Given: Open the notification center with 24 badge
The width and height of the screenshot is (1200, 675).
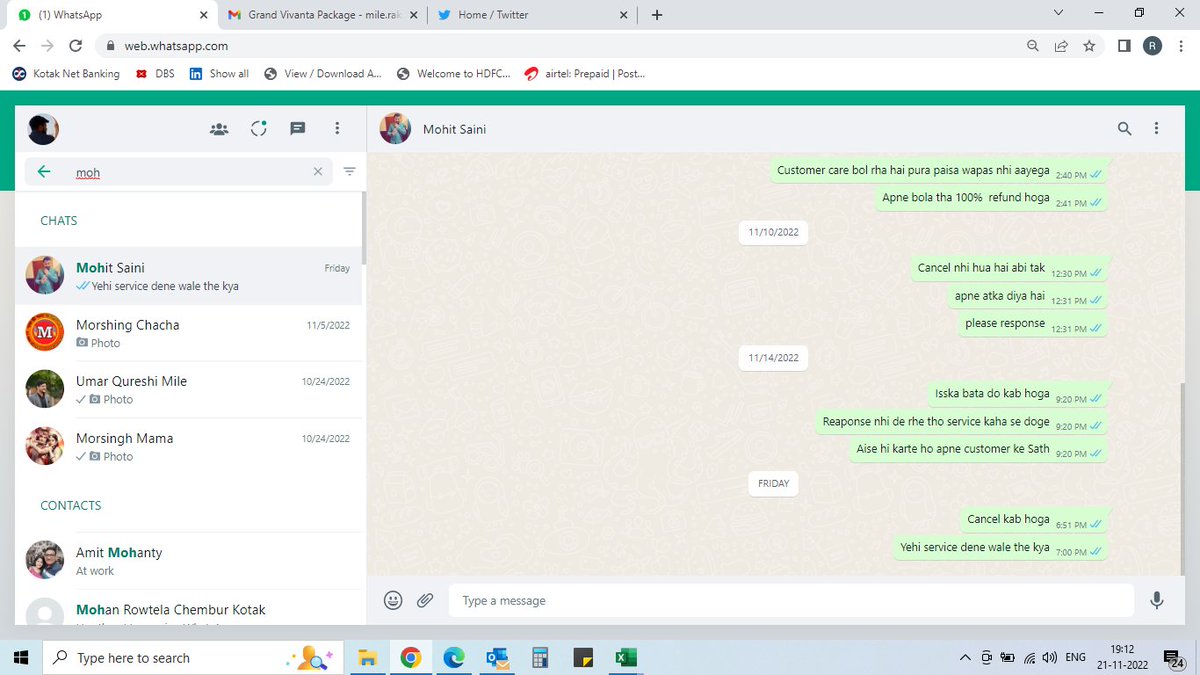Looking at the screenshot, I should tap(1172, 657).
